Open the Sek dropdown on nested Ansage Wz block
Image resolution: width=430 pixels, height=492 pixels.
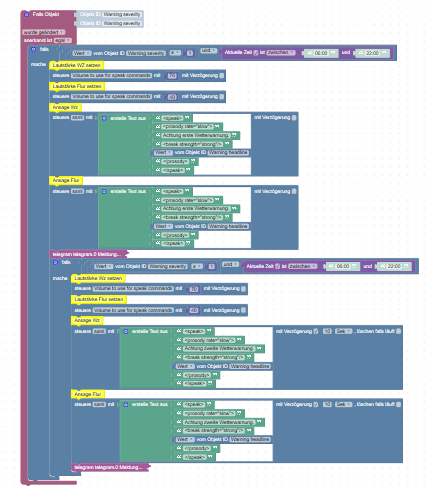tap(343, 331)
